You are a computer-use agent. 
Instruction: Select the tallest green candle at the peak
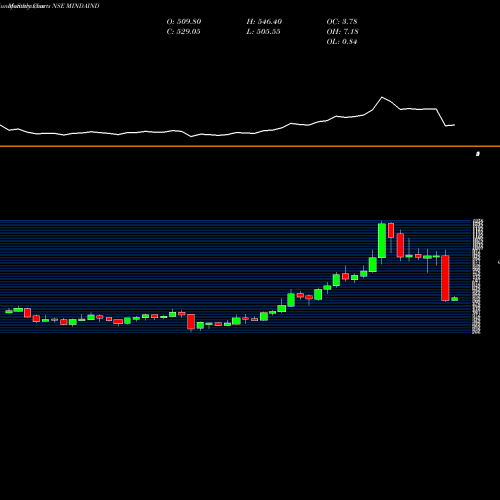382,240
